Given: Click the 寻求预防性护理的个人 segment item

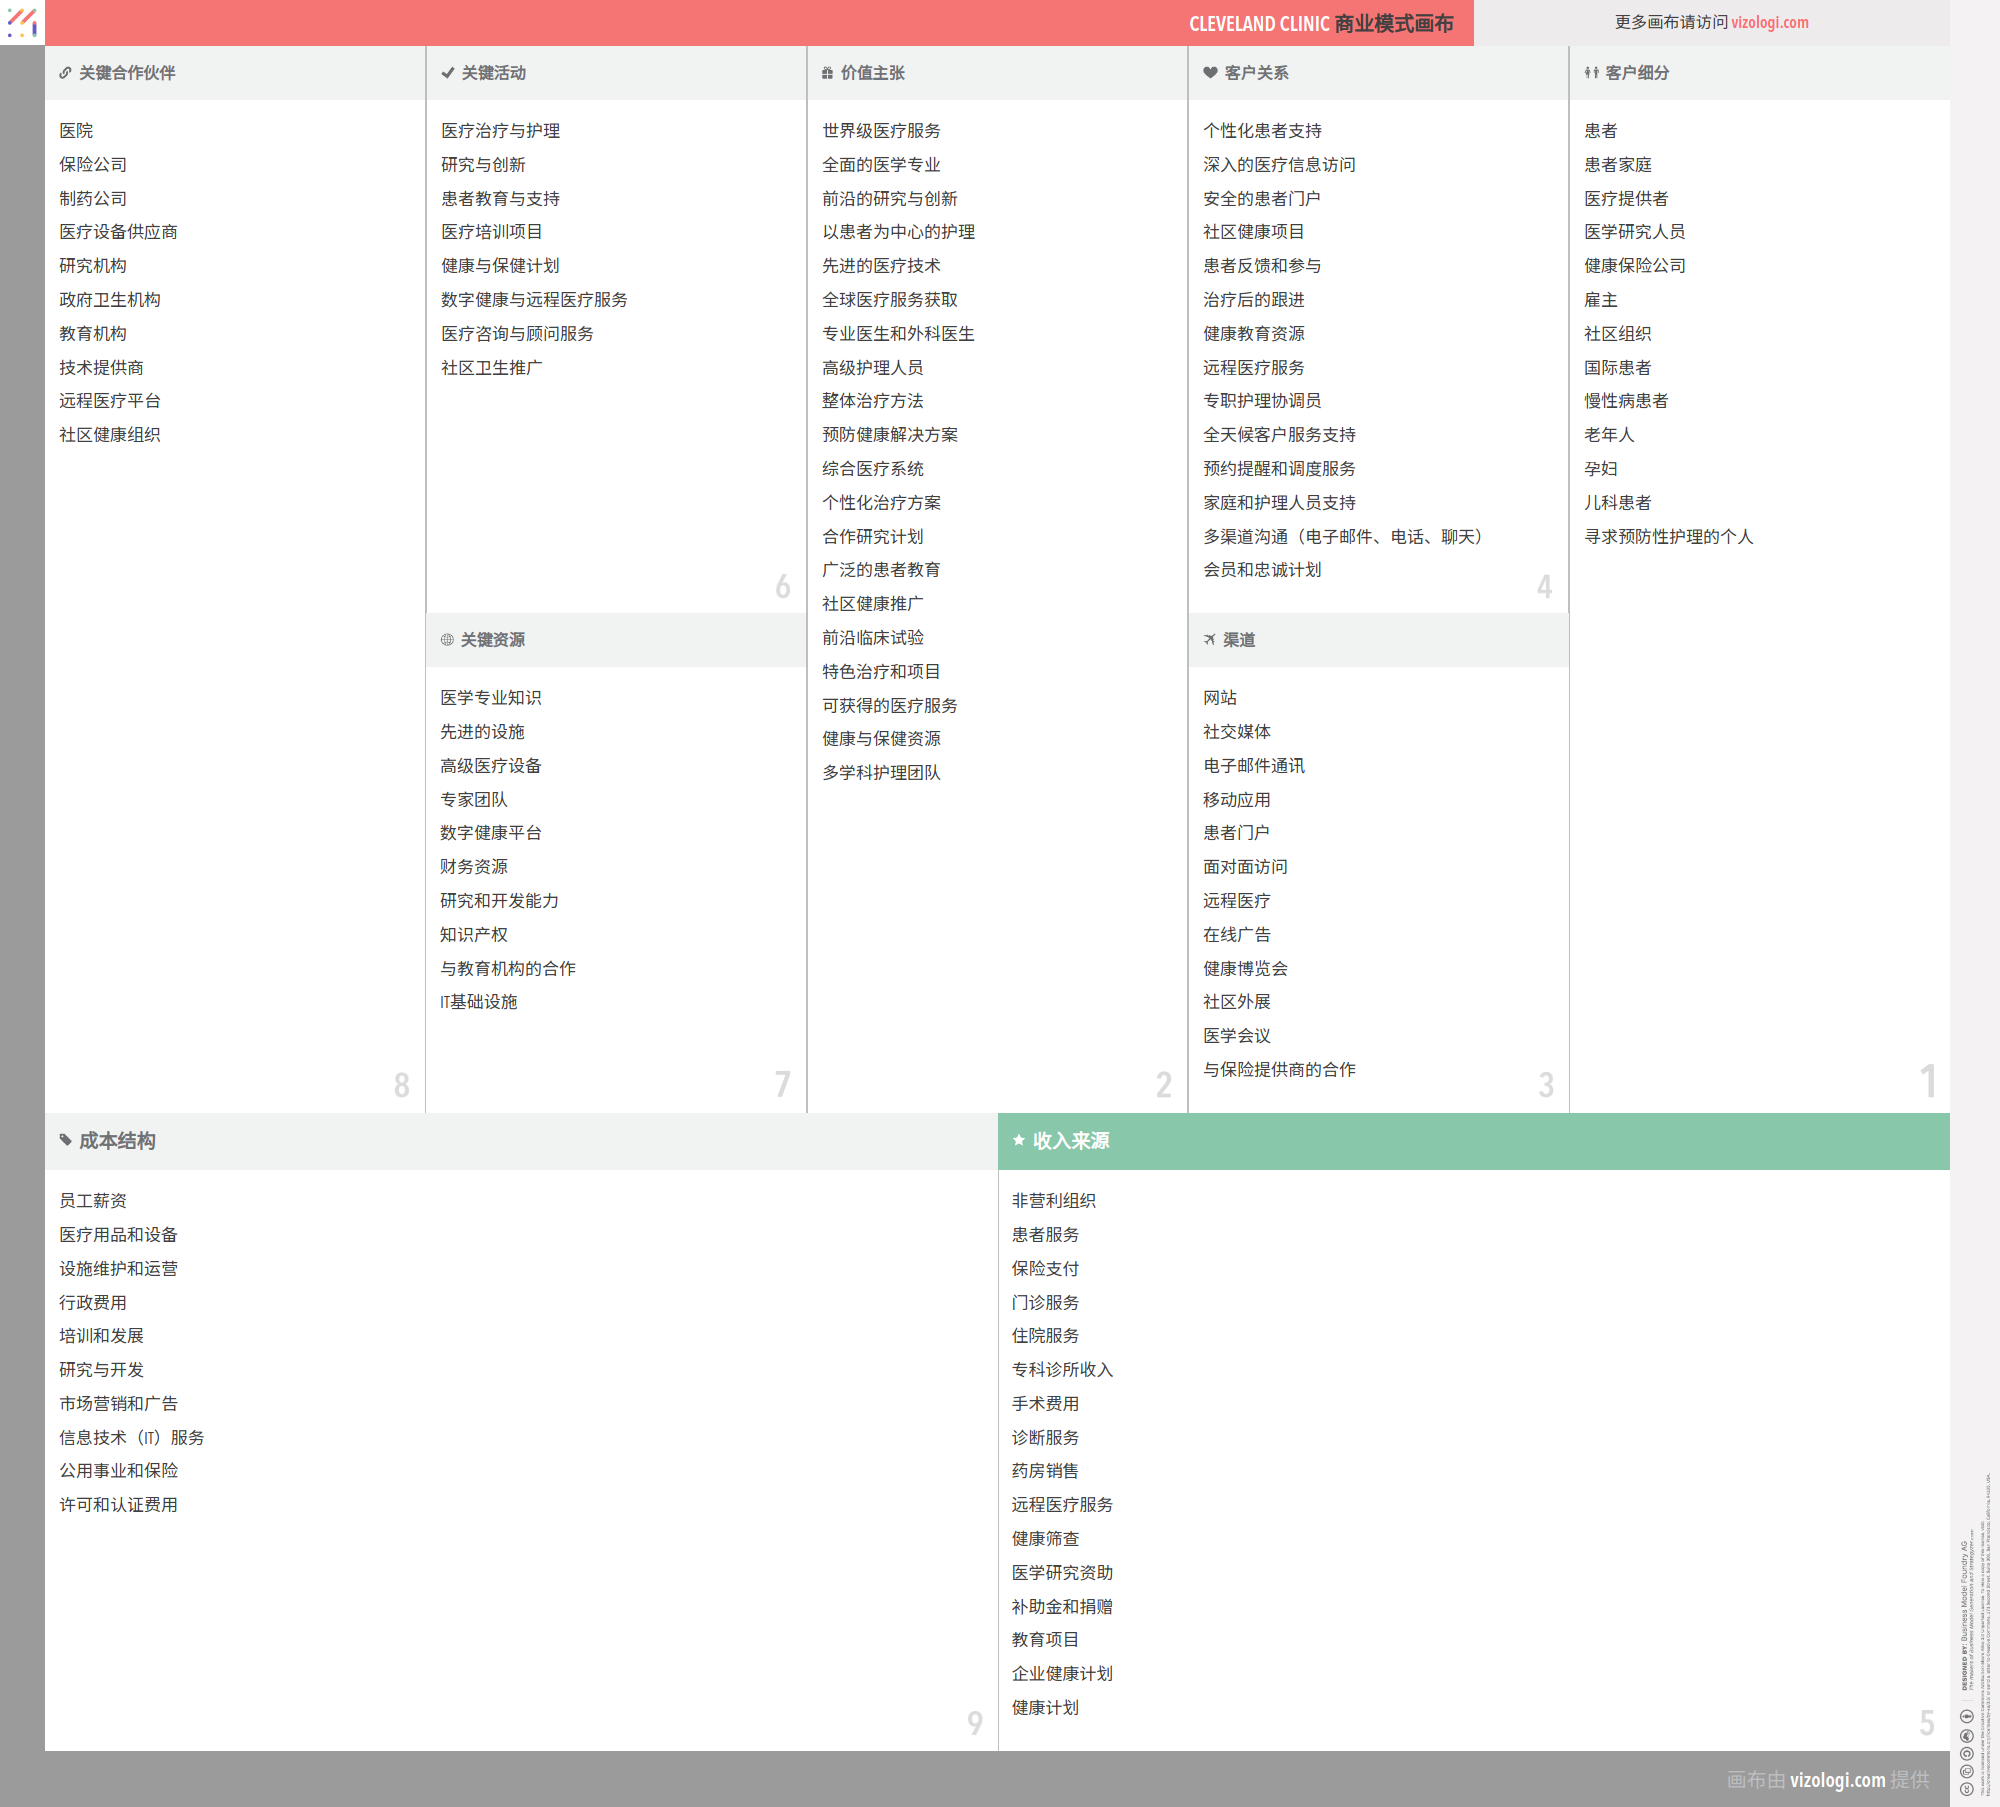Looking at the screenshot, I should click(x=1668, y=537).
